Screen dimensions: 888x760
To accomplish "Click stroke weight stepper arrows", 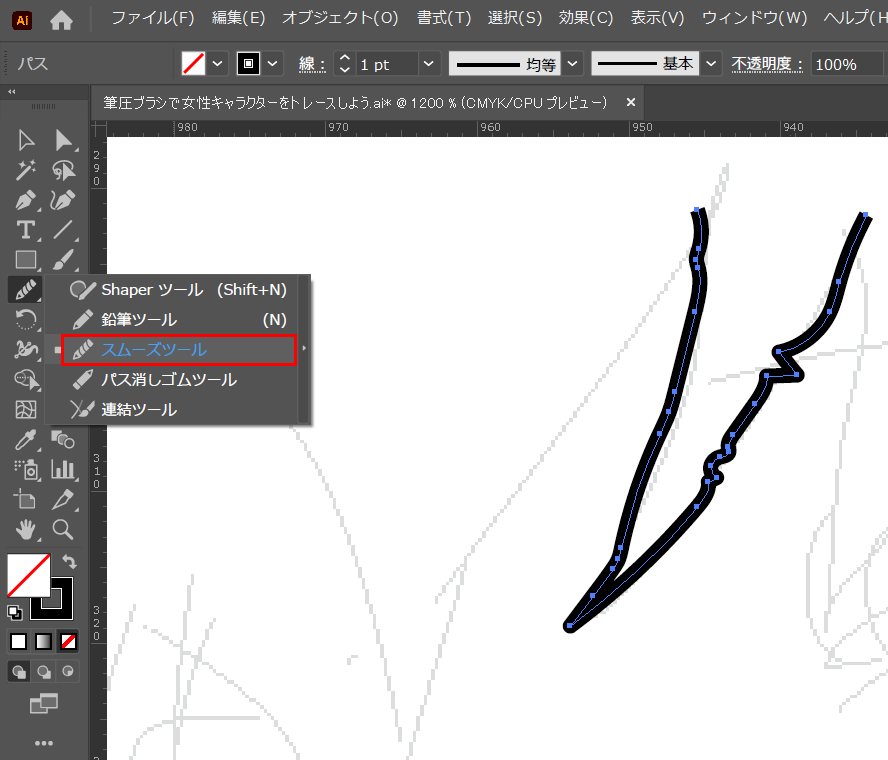I will point(345,64).
